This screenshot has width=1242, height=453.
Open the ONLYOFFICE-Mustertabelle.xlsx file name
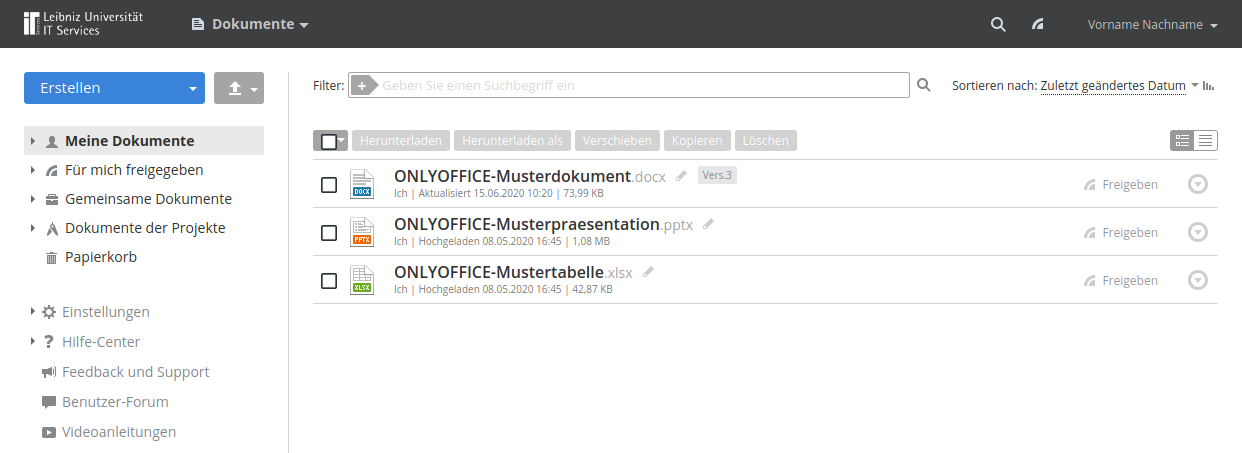point(513,272)
